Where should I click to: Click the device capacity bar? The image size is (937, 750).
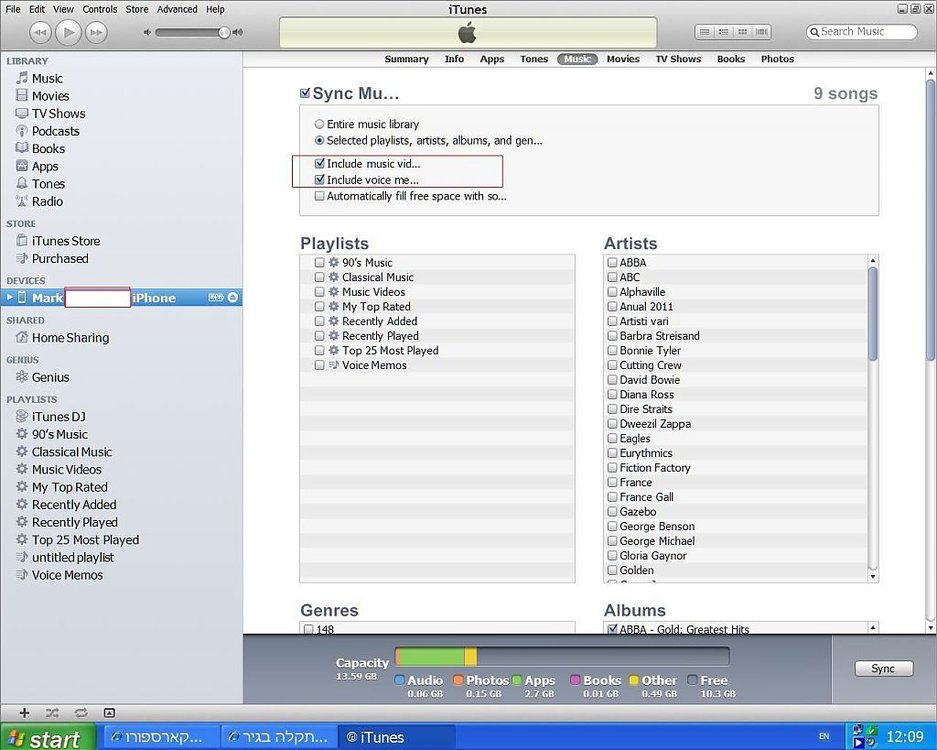[x=562, y=657]
